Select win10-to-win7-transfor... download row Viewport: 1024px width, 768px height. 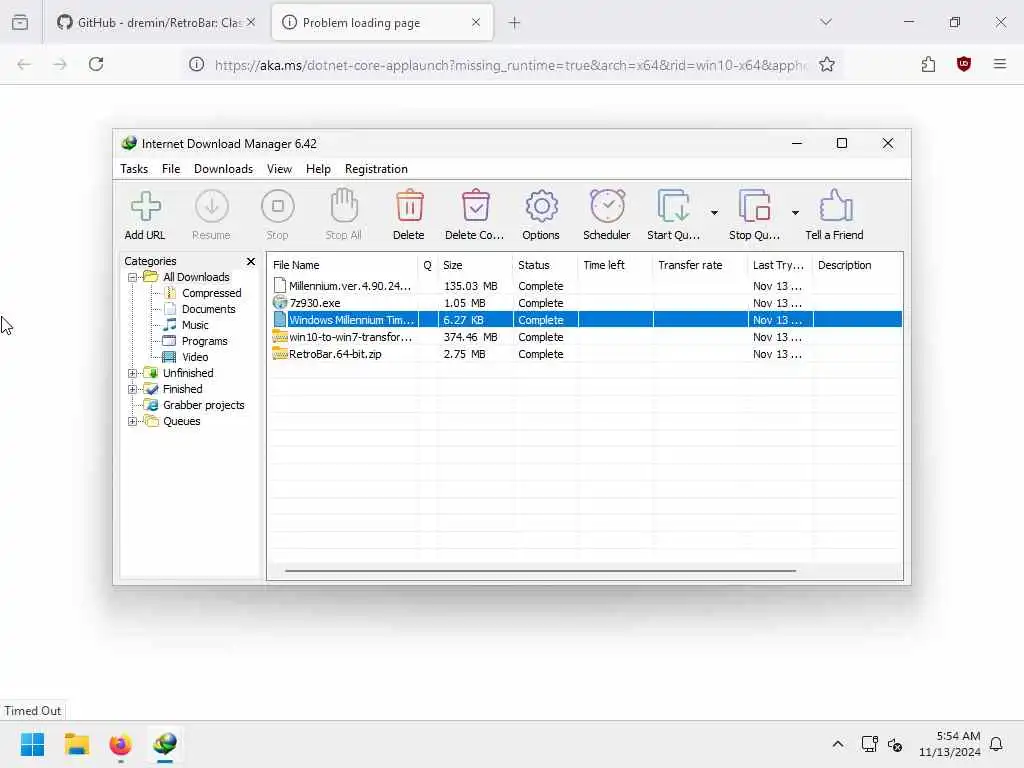point(585,337)
